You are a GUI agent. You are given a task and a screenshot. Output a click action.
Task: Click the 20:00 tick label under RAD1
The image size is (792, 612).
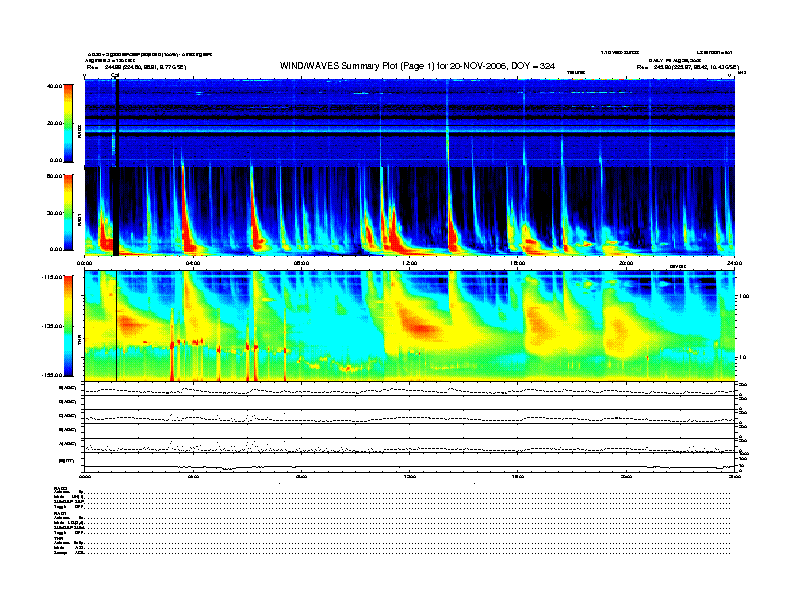pos(626,263)
